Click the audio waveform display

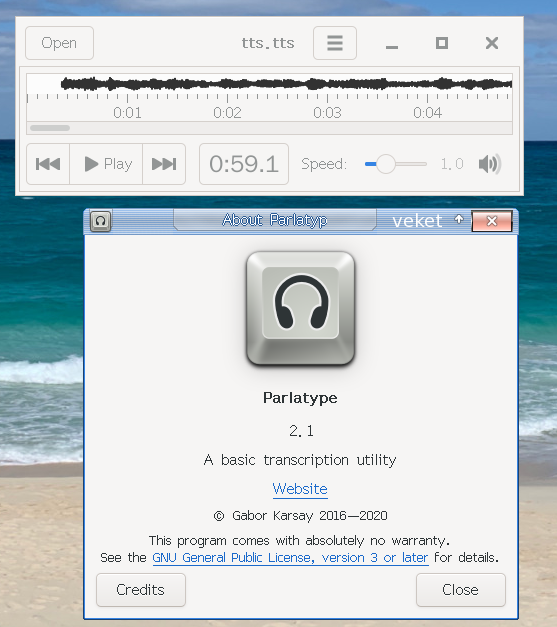click(270, 84)
